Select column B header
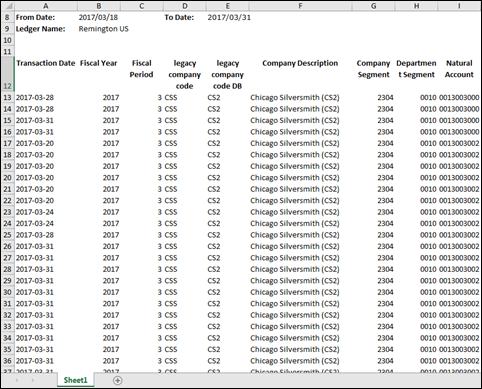482x389 pixels. 99,6
